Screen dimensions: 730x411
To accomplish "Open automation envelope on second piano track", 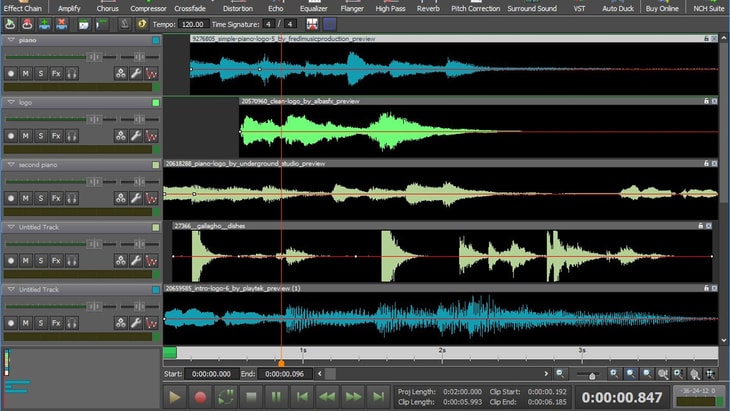I will click(x=151, y=198).
